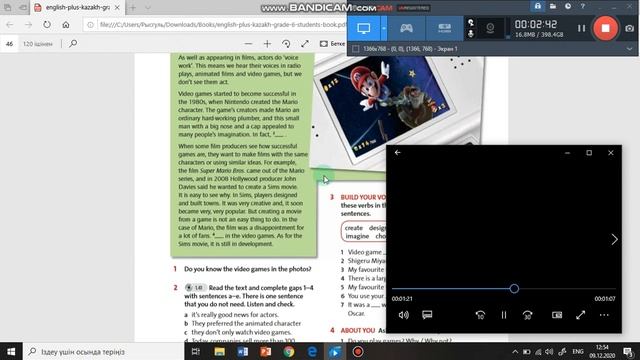Open Bandicam lock icon

pyautogui.click(x=538, y=6)
